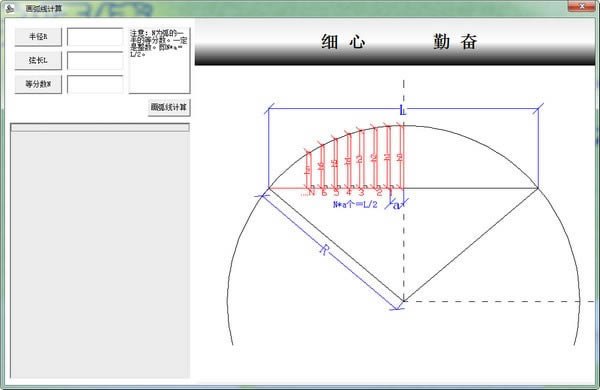The height and width of the screenshot is (390, 600).
Task: Click the blue L chord dimension label
Action: [x=403, y=110]
